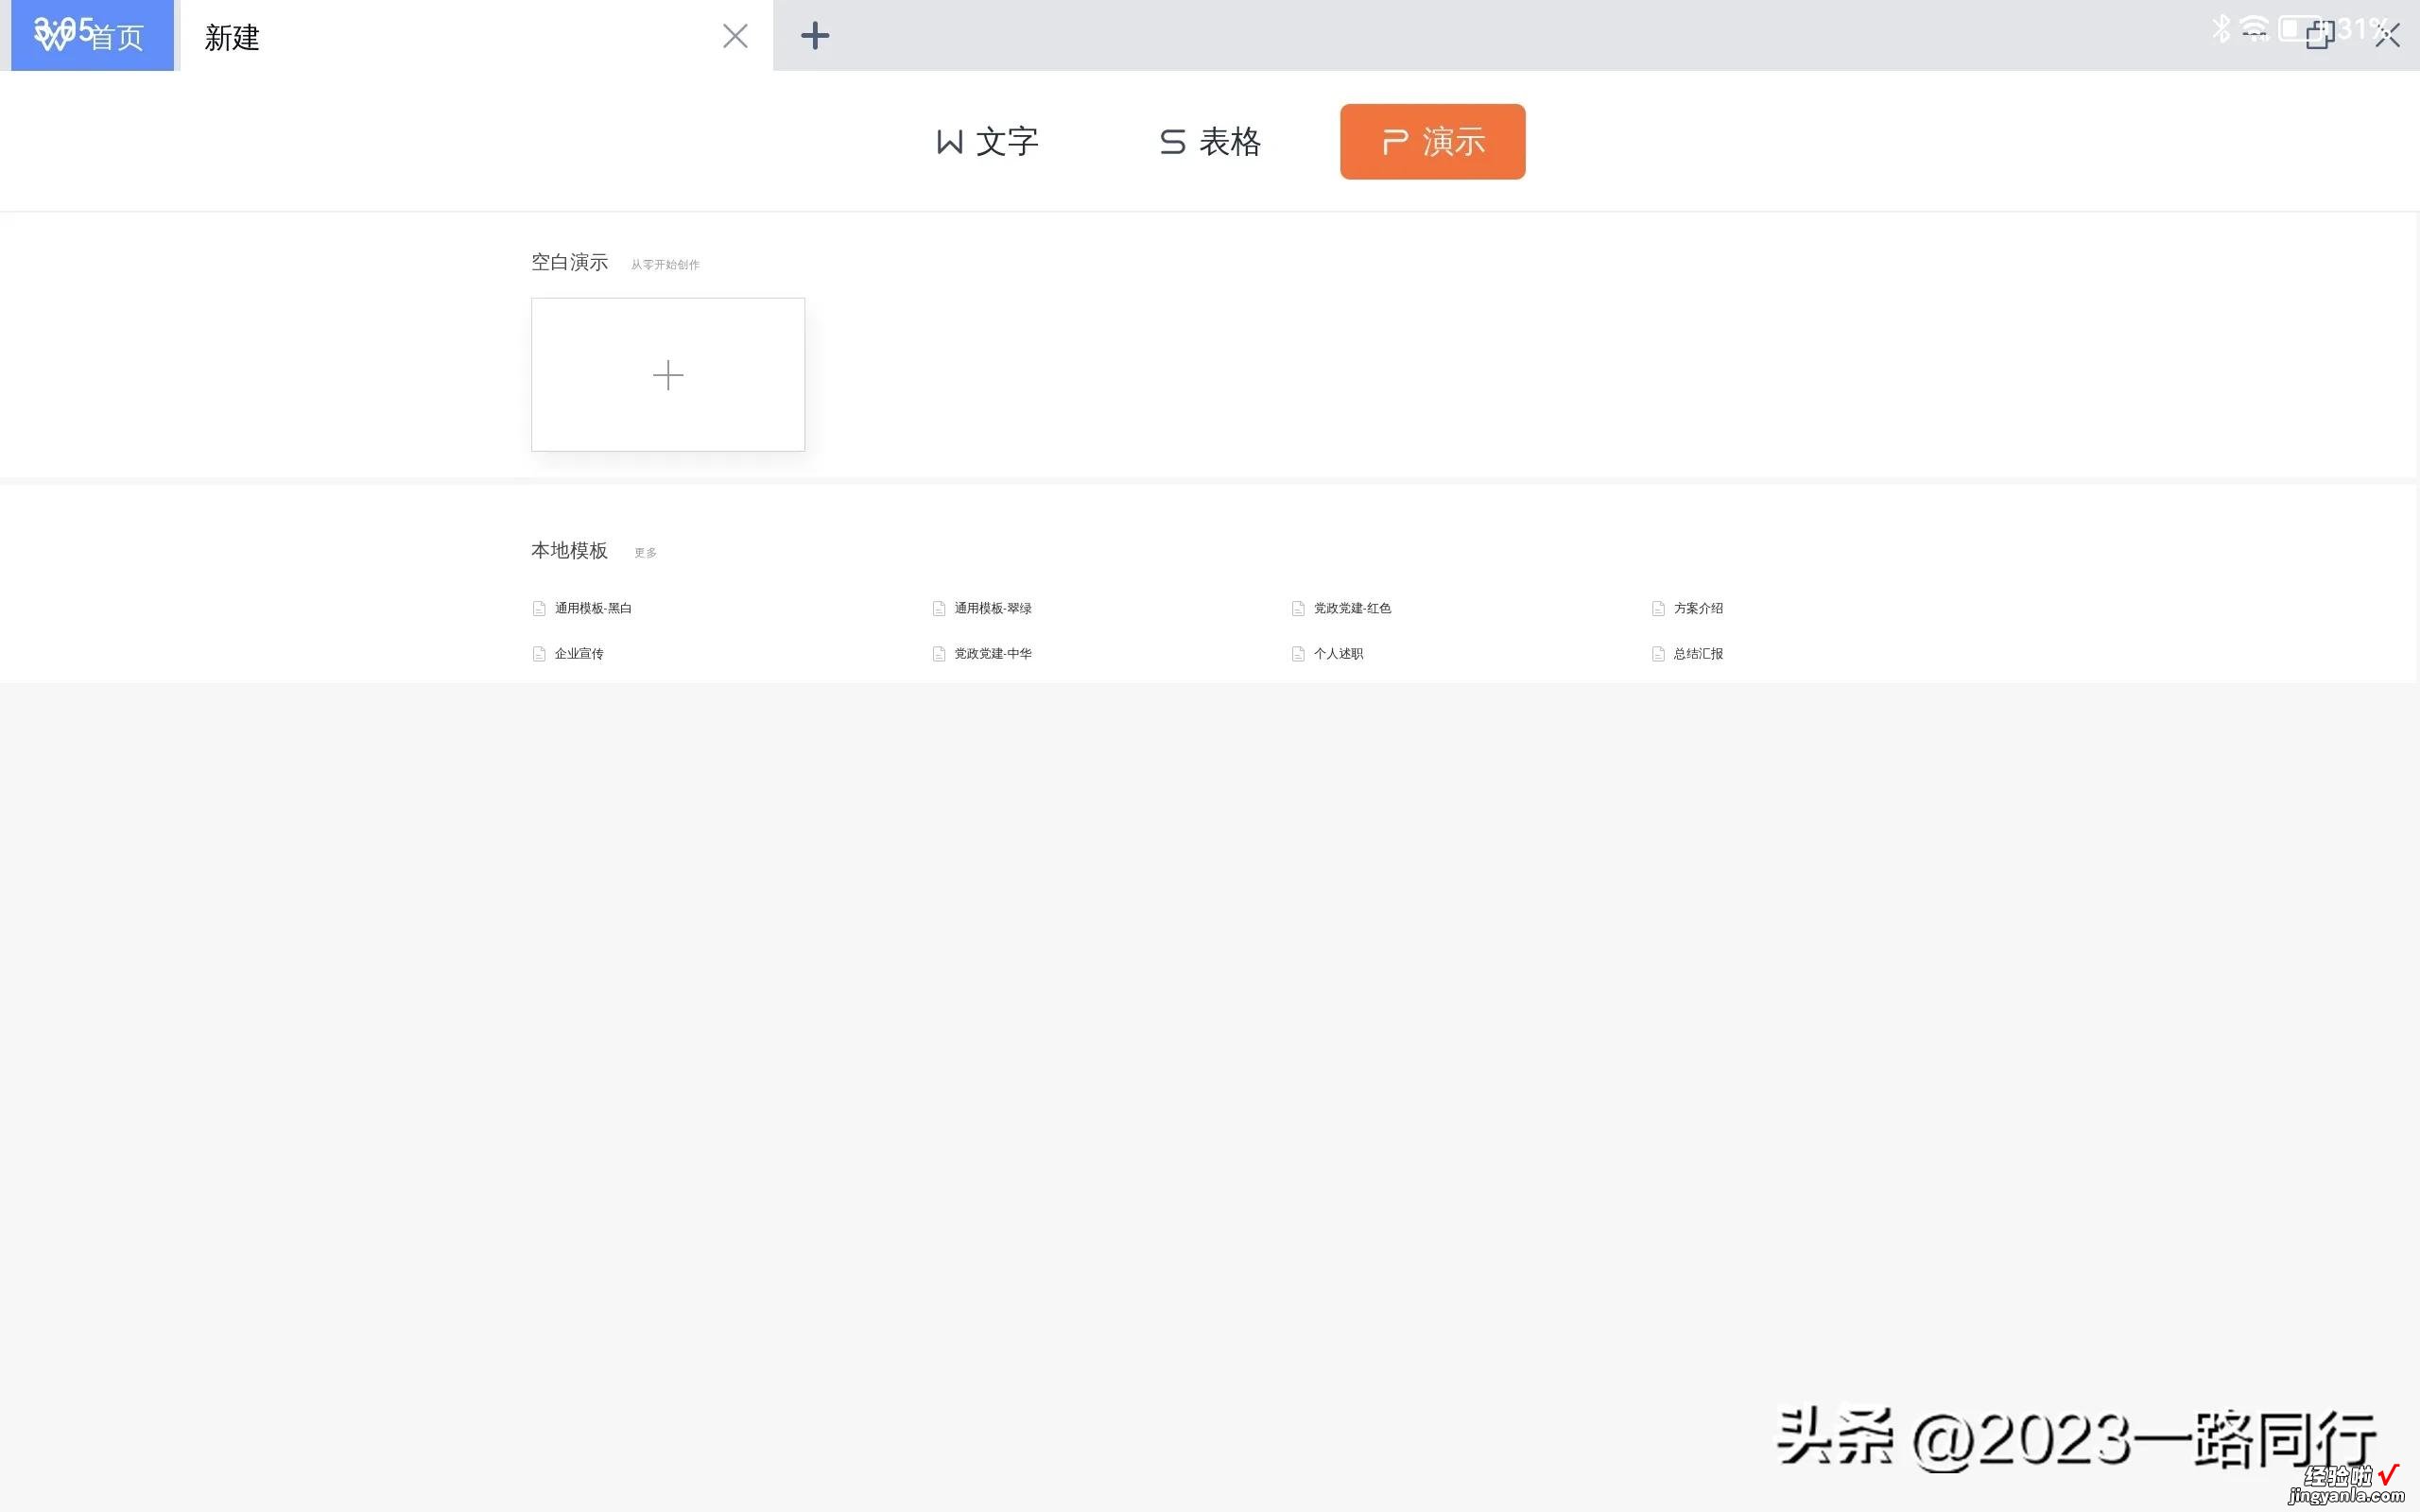The height and width of the screenshot is (1512, 2420).
Task: Click file icon beside 通用模板-黑白
Action: [539, 608]
